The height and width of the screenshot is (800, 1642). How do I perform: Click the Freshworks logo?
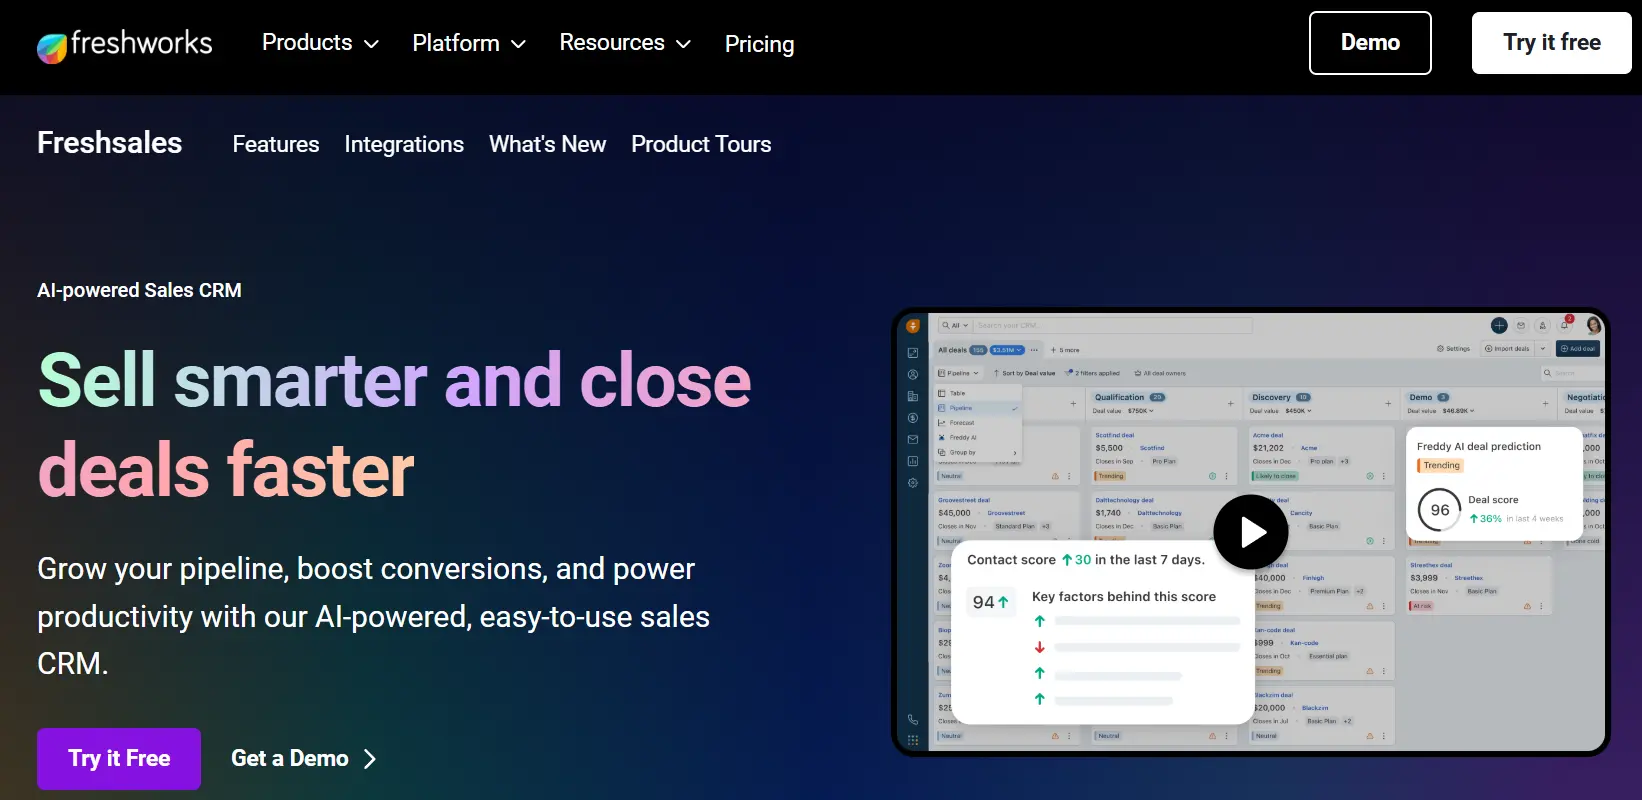point(125,44)
